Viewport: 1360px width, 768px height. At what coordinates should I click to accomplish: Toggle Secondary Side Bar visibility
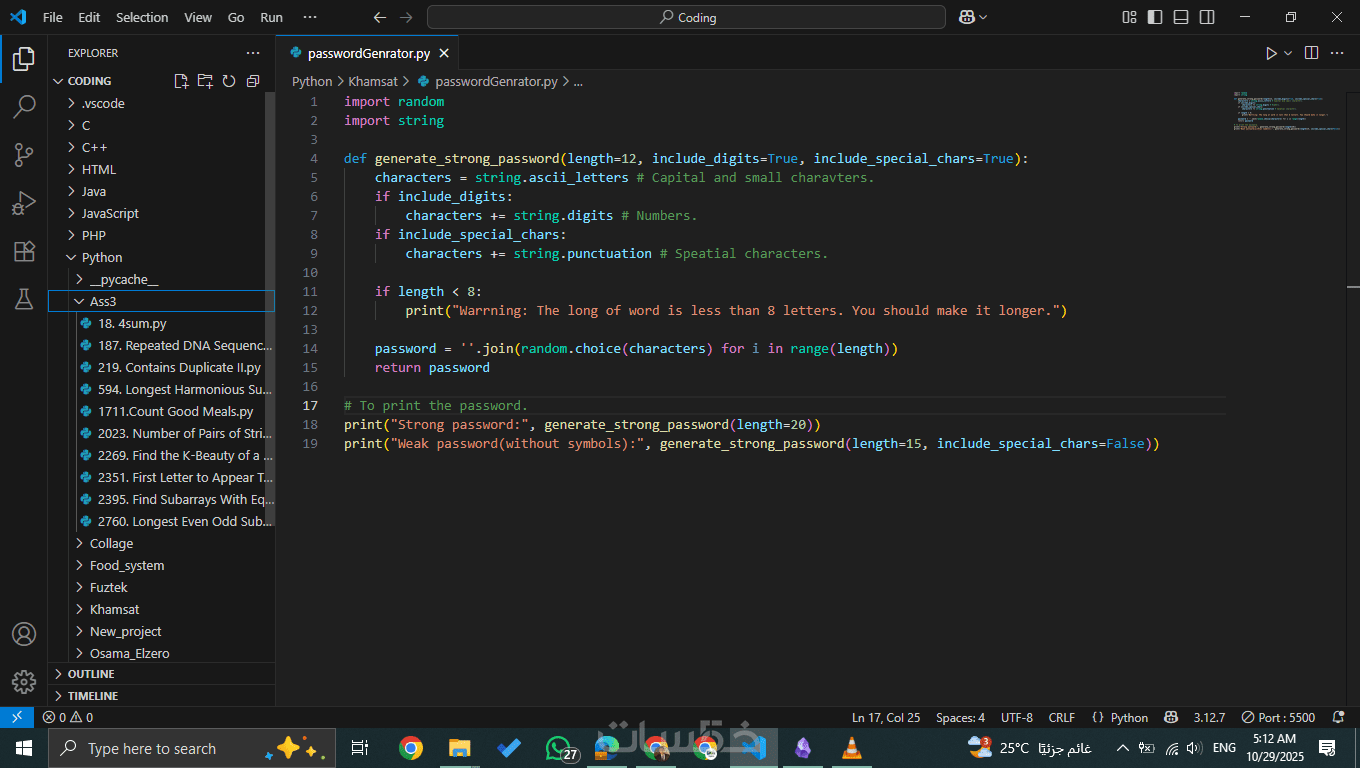(1207, 17)
